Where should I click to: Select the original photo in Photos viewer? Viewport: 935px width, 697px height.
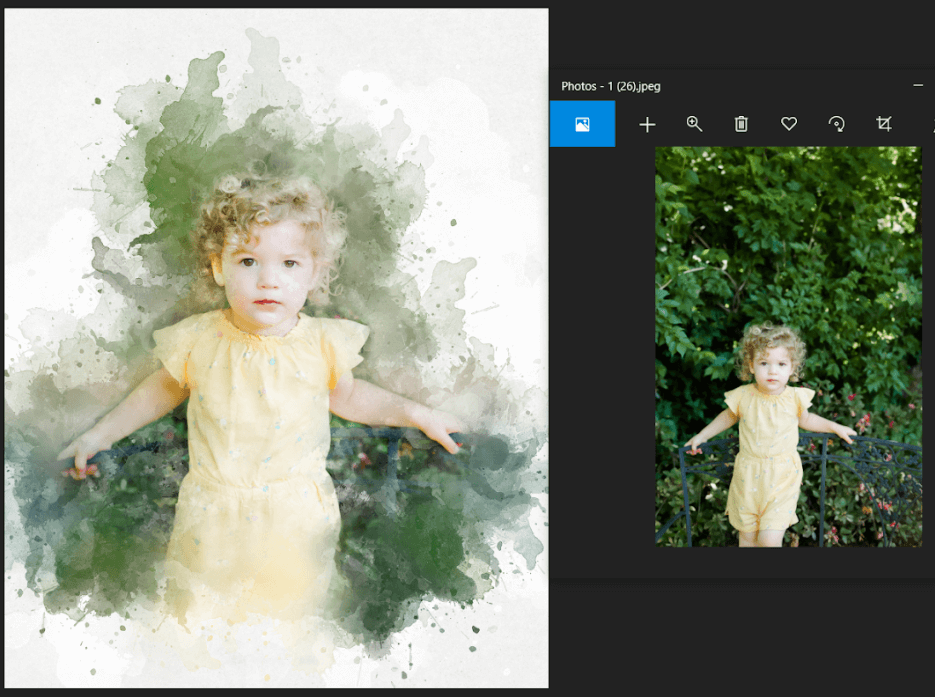point(788,346)
